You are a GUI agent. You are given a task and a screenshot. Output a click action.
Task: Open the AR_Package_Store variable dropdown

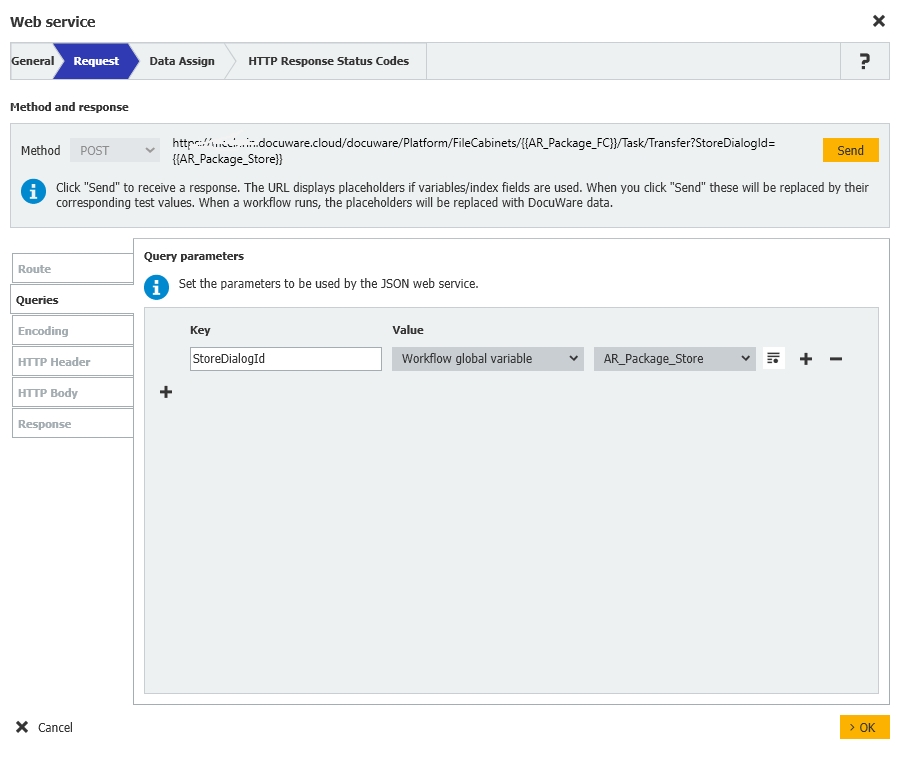(674, 359)
